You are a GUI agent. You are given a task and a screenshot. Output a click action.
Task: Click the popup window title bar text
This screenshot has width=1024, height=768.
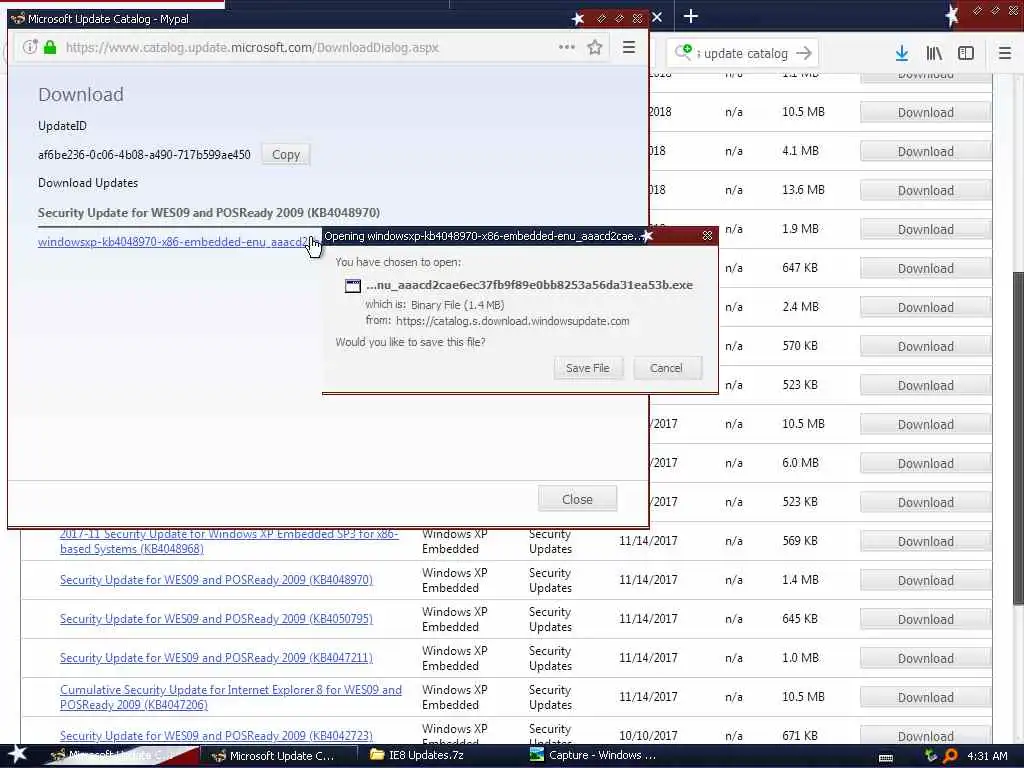point(108,19)
